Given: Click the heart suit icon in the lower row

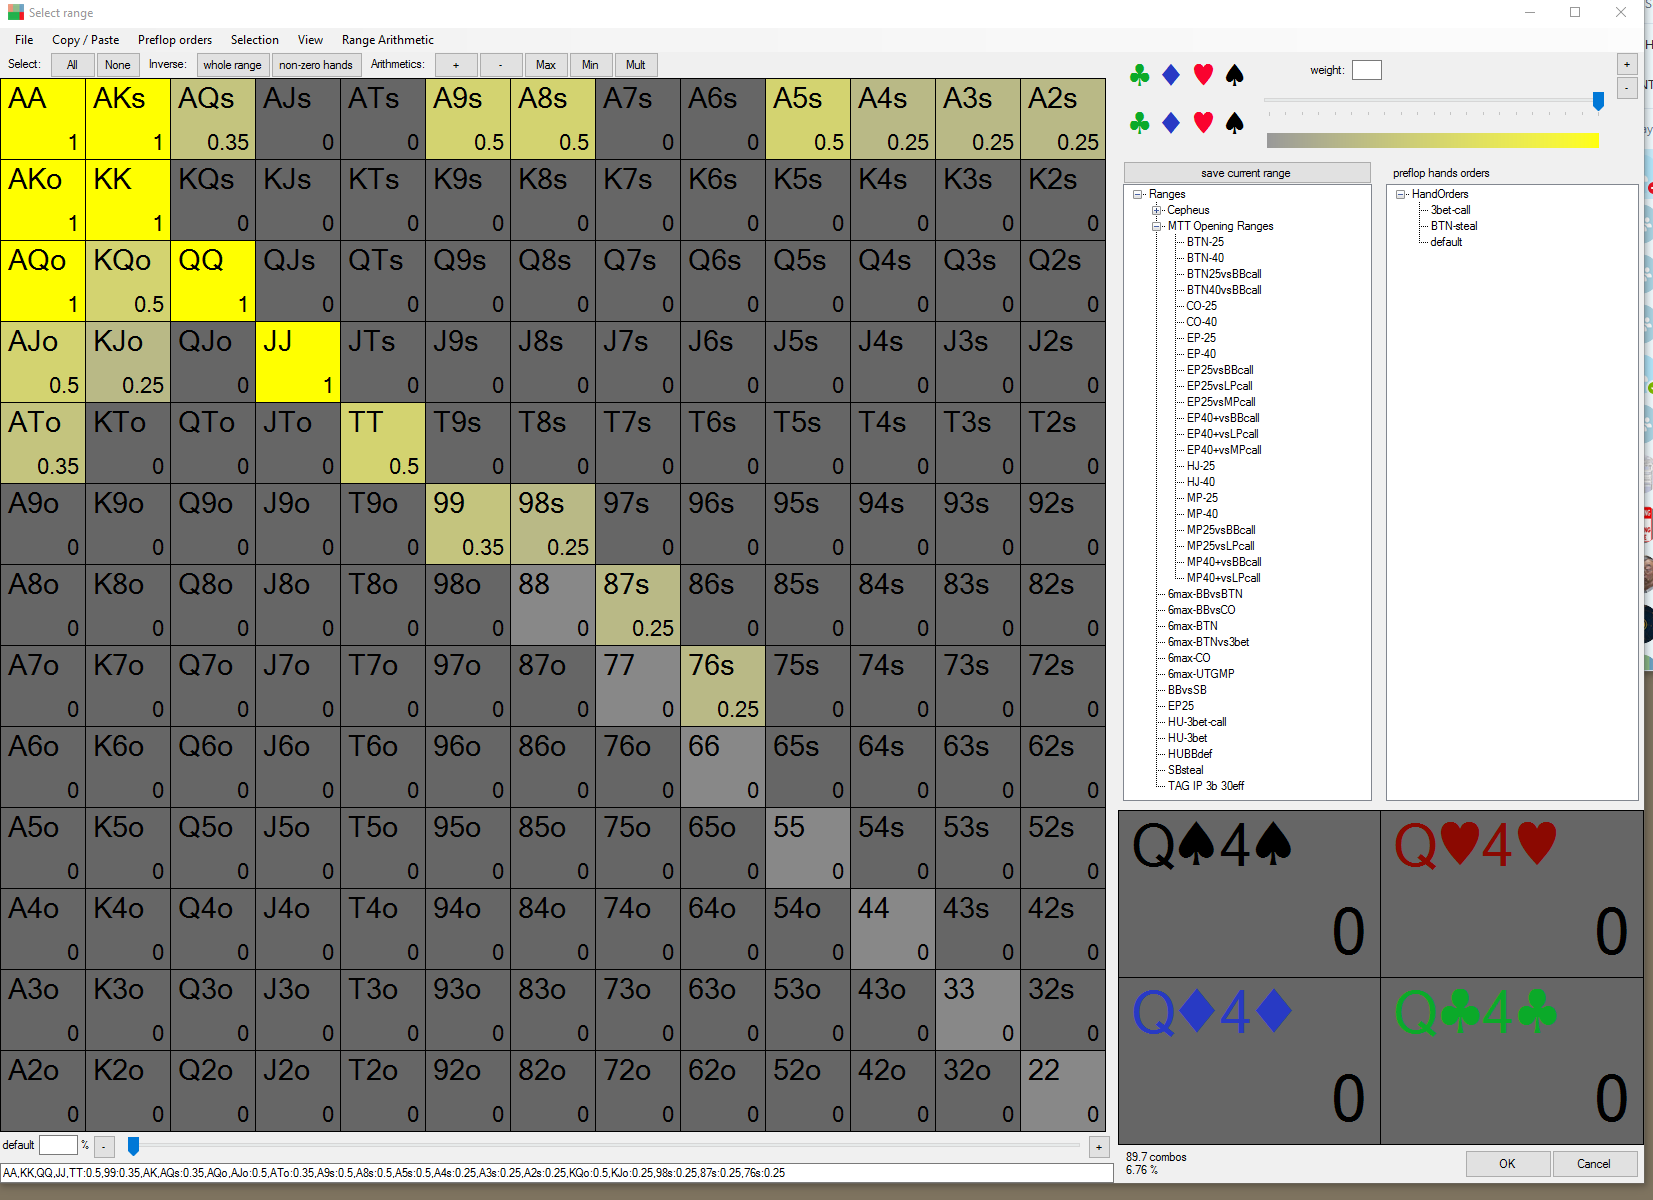Looking at the screenshot, I should click(x=1203, y=123).
